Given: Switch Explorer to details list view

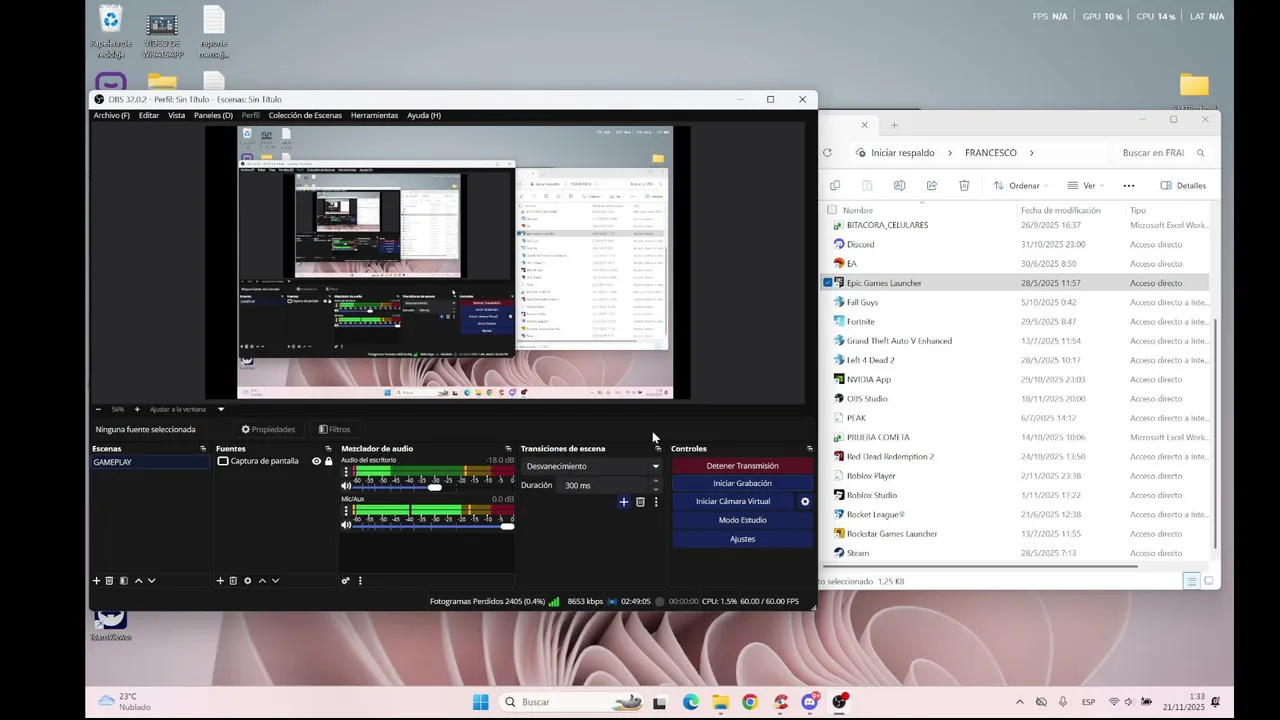Looking at the screenshot, I should [1191, 581].
